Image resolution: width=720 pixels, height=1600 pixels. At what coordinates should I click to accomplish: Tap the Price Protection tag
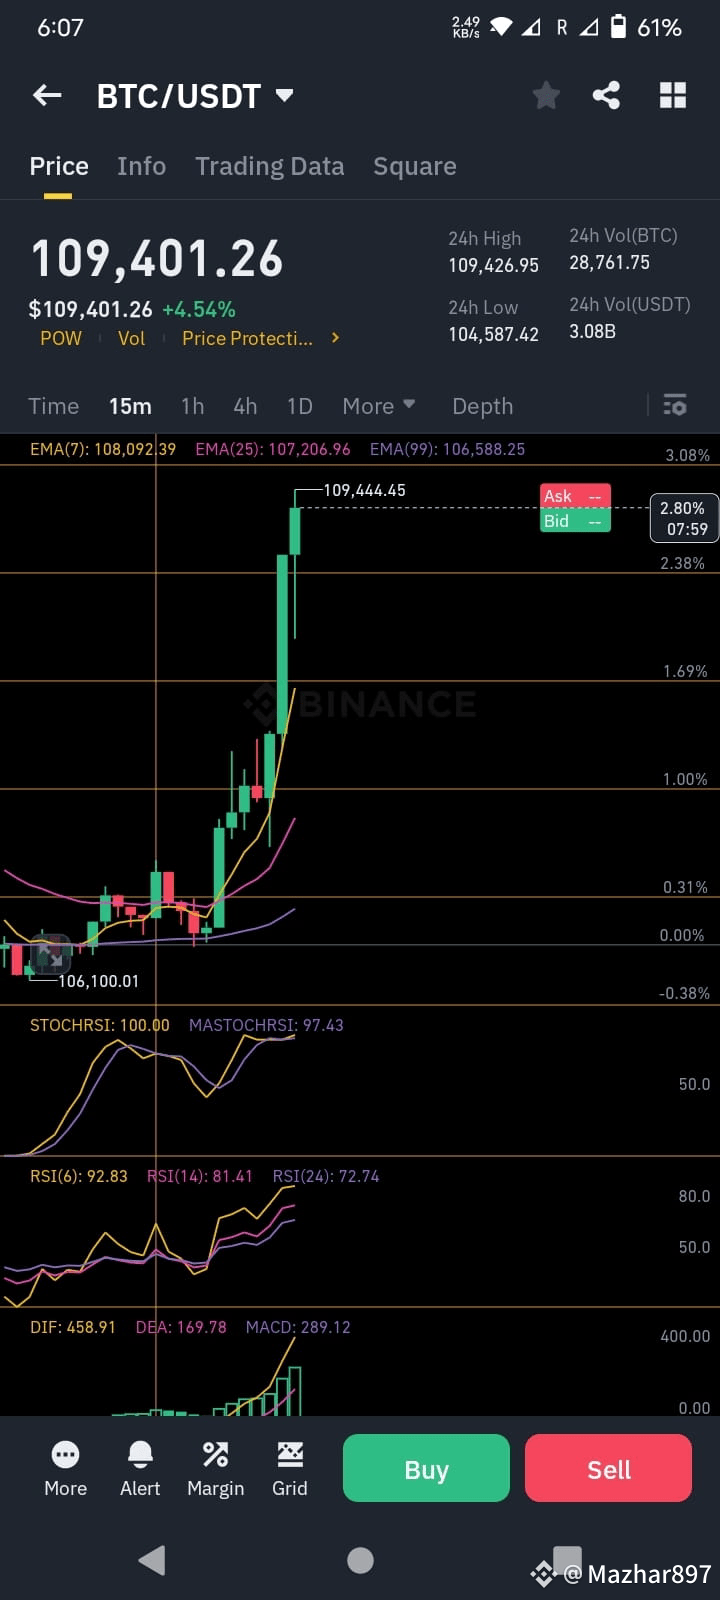[247, 338]
